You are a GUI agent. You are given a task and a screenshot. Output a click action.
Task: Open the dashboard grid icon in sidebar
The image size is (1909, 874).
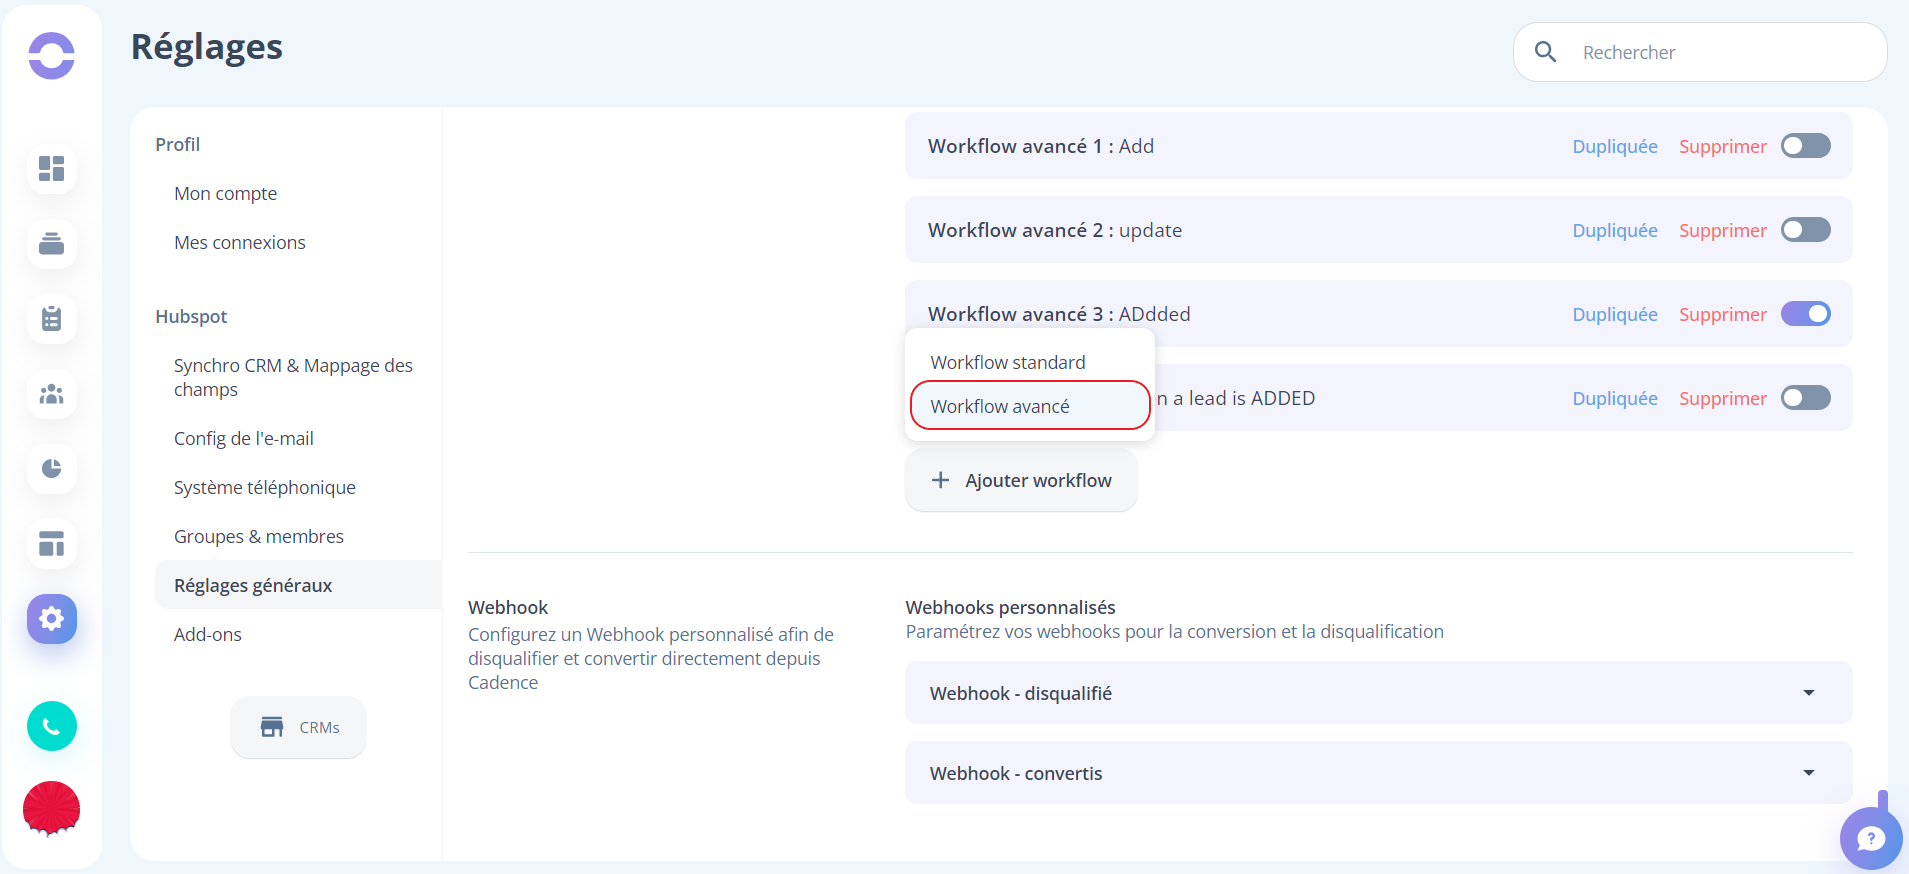coord(52,168)
